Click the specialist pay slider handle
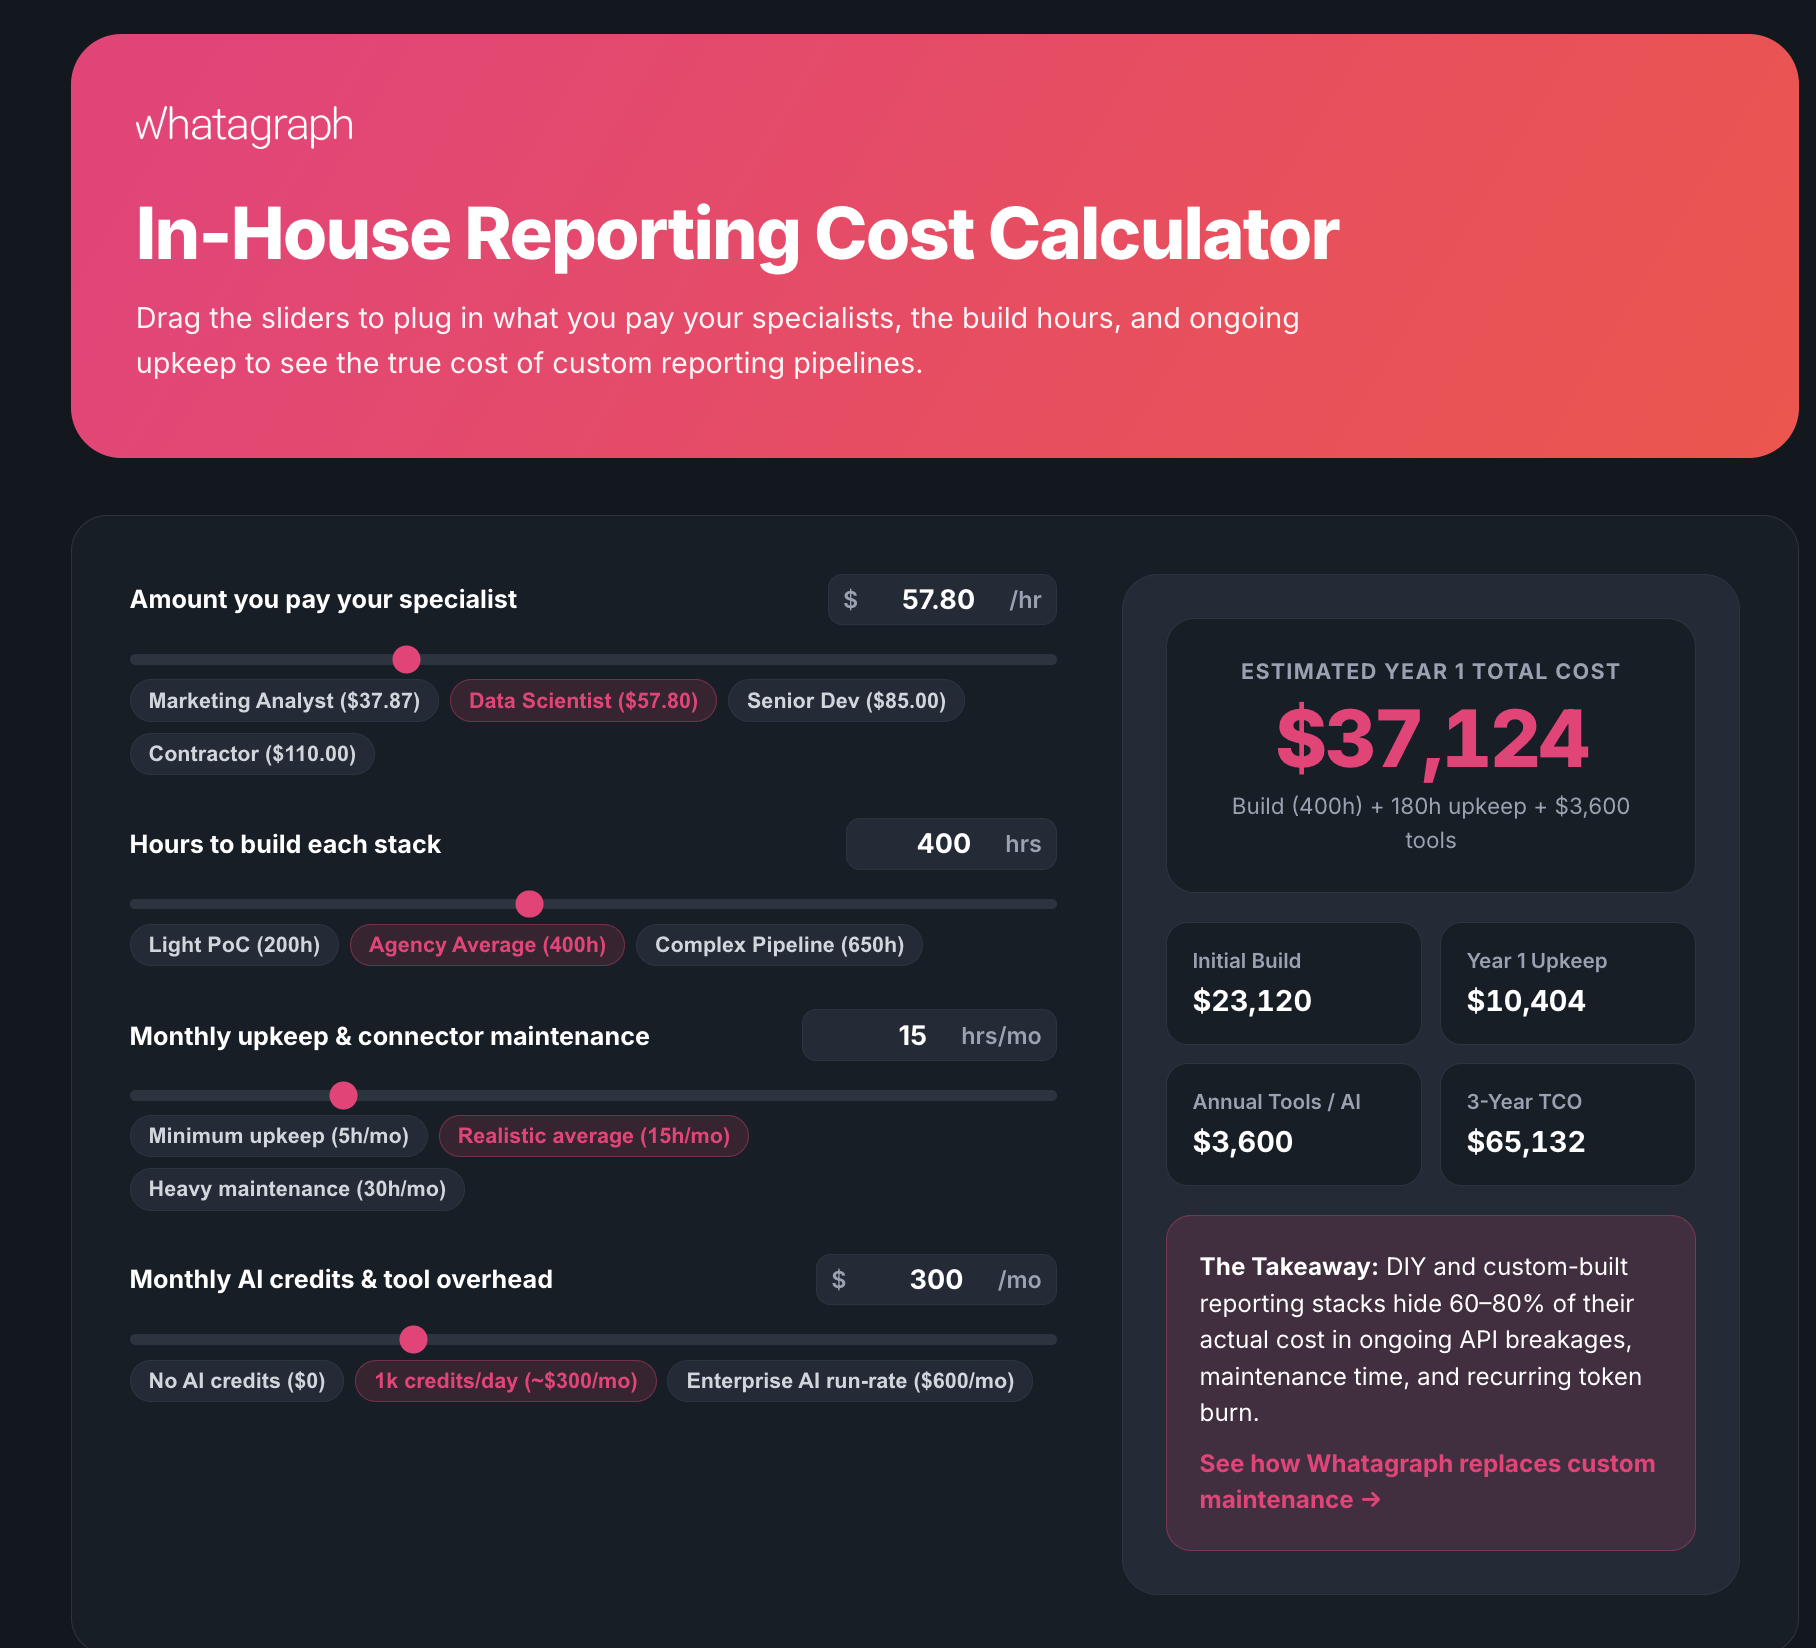The image size is (1816, 1648). point(406,659)
